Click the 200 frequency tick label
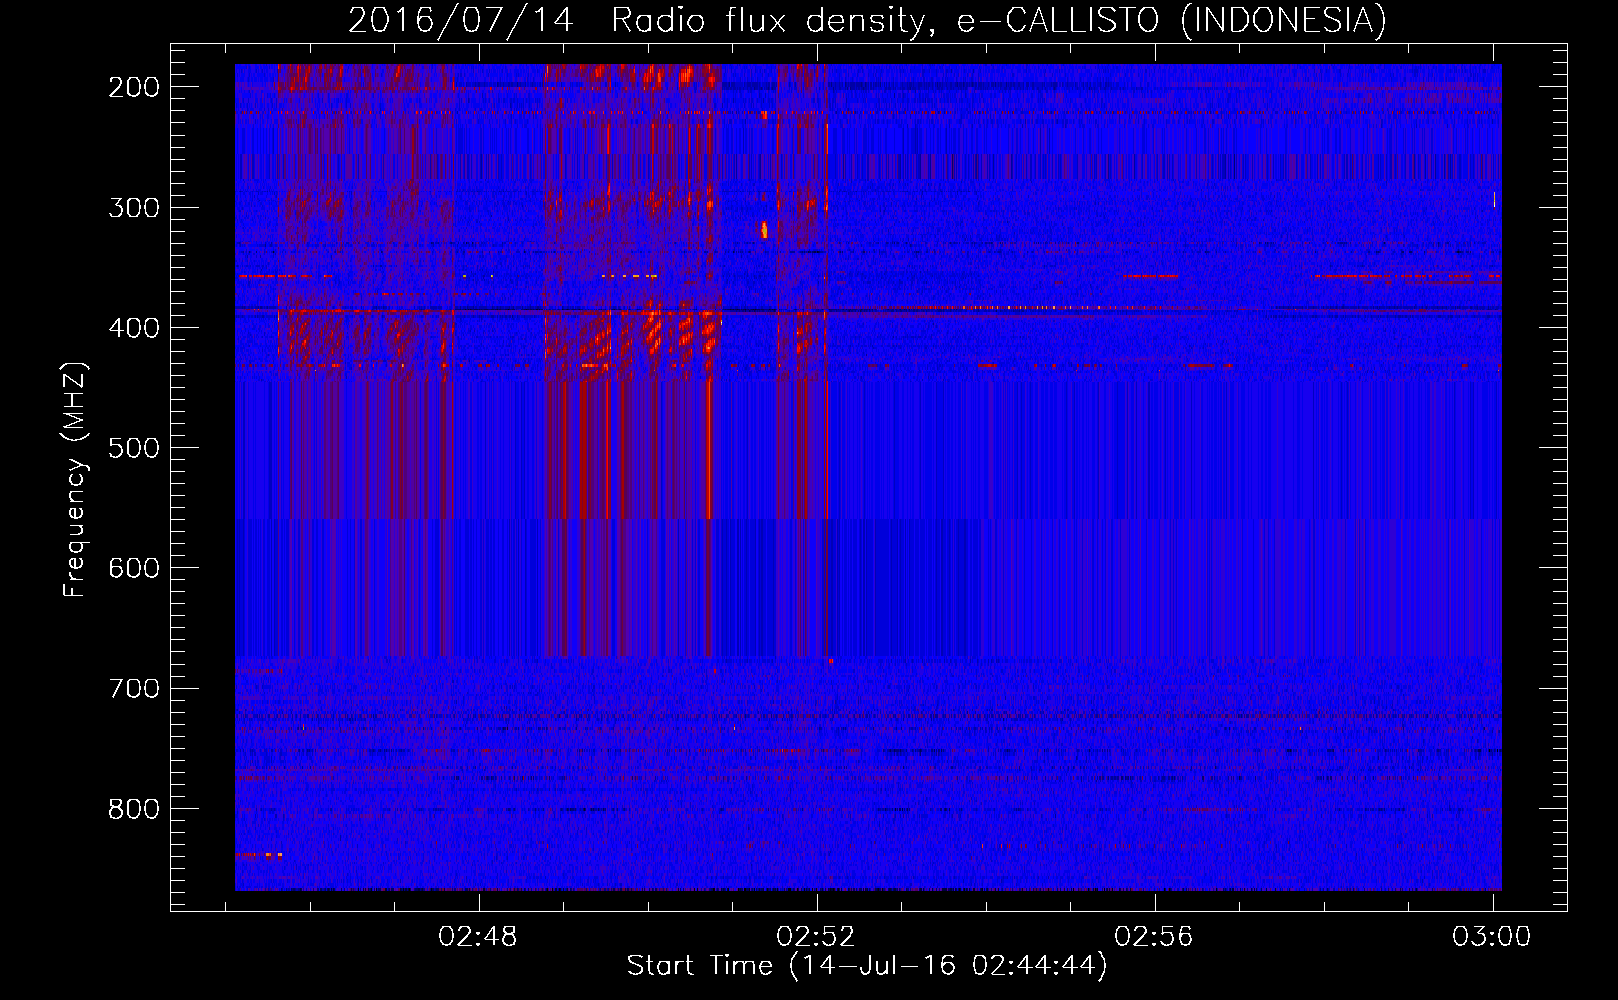The height and width of the screenshot is (1000, 1618). point(134,87)
